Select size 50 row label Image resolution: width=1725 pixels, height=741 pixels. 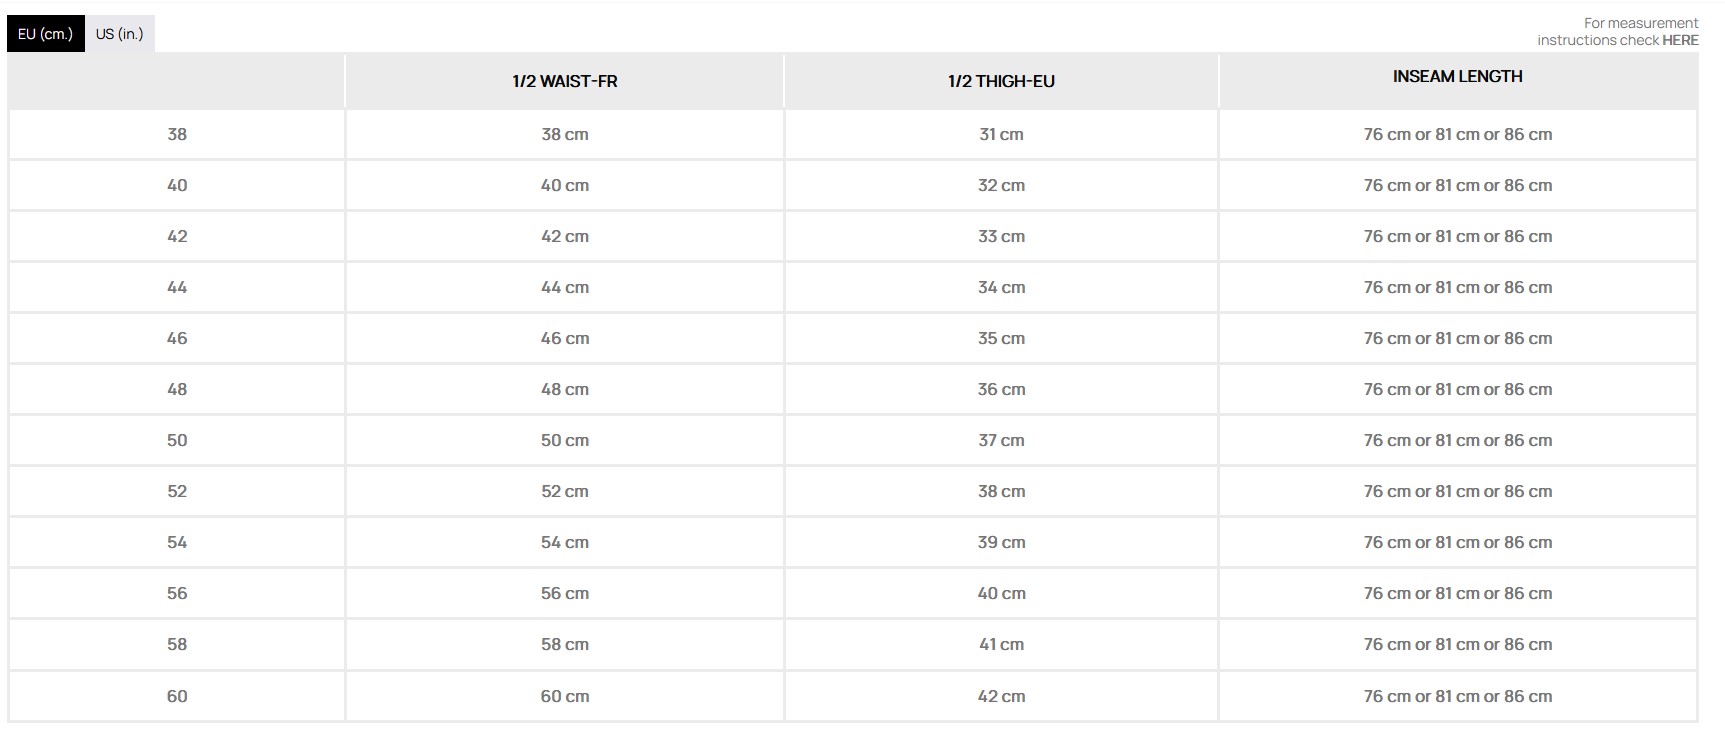tap(177, 441)
